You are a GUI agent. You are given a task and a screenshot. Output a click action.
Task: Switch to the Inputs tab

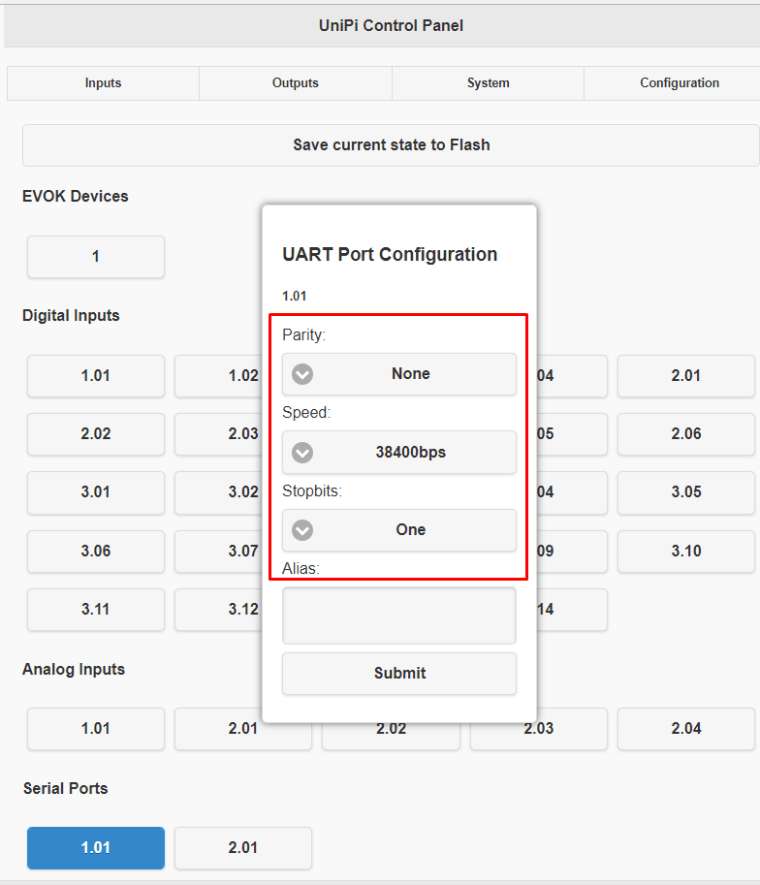pos(103,83)
